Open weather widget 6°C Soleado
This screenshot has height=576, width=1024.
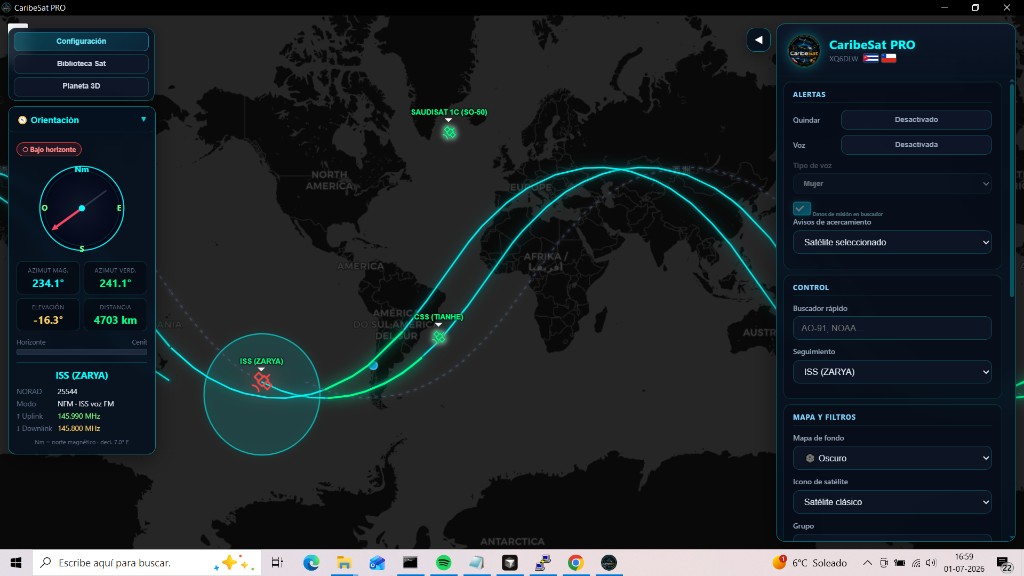tap(810, 563)
